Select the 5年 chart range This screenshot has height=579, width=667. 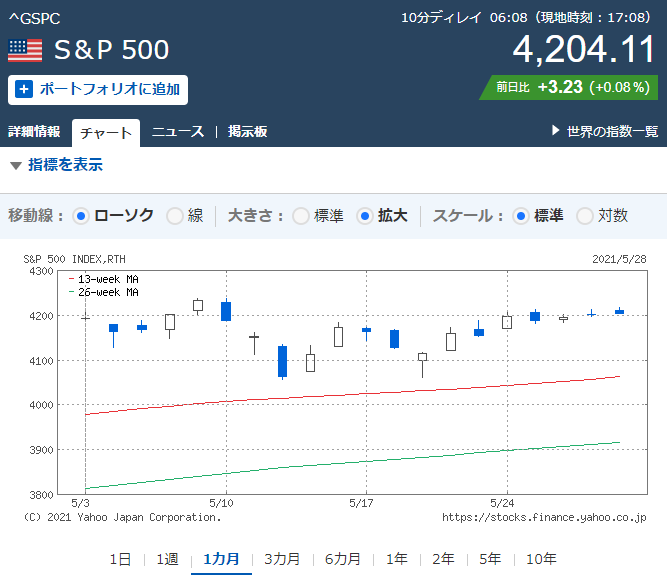(x=490, y=559)
